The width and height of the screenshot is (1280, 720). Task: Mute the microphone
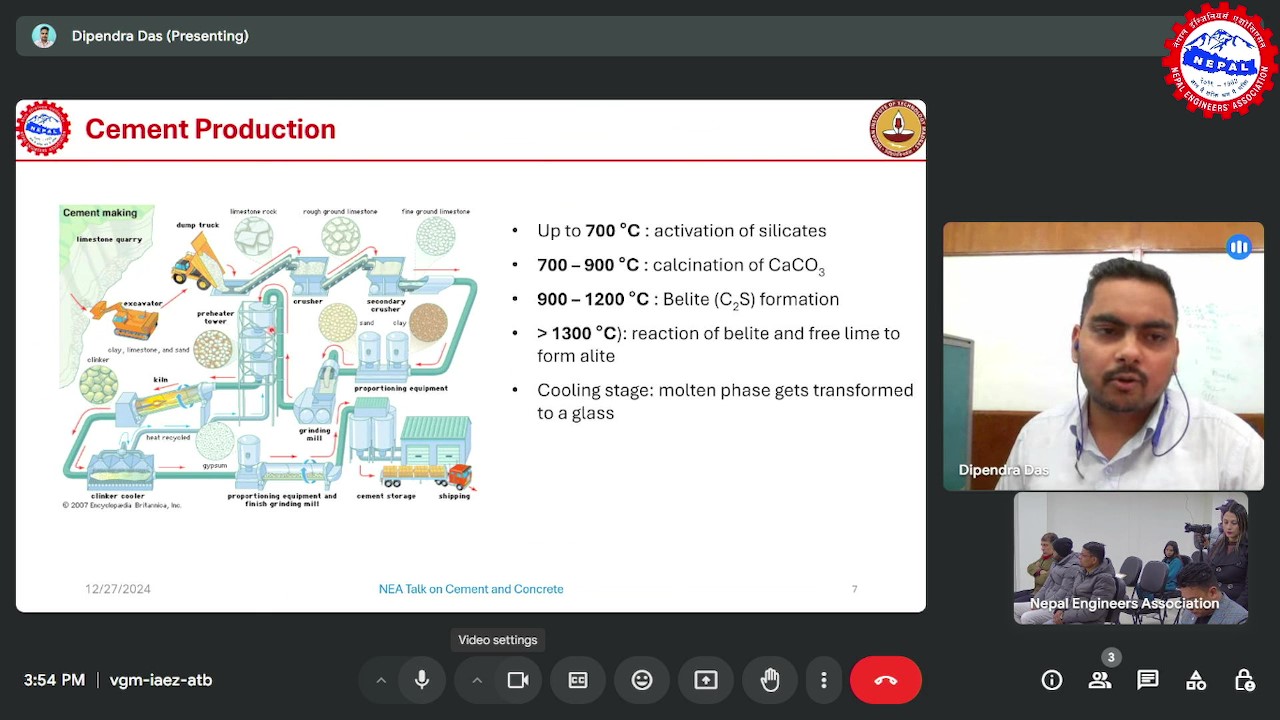(x=422, y=680)
